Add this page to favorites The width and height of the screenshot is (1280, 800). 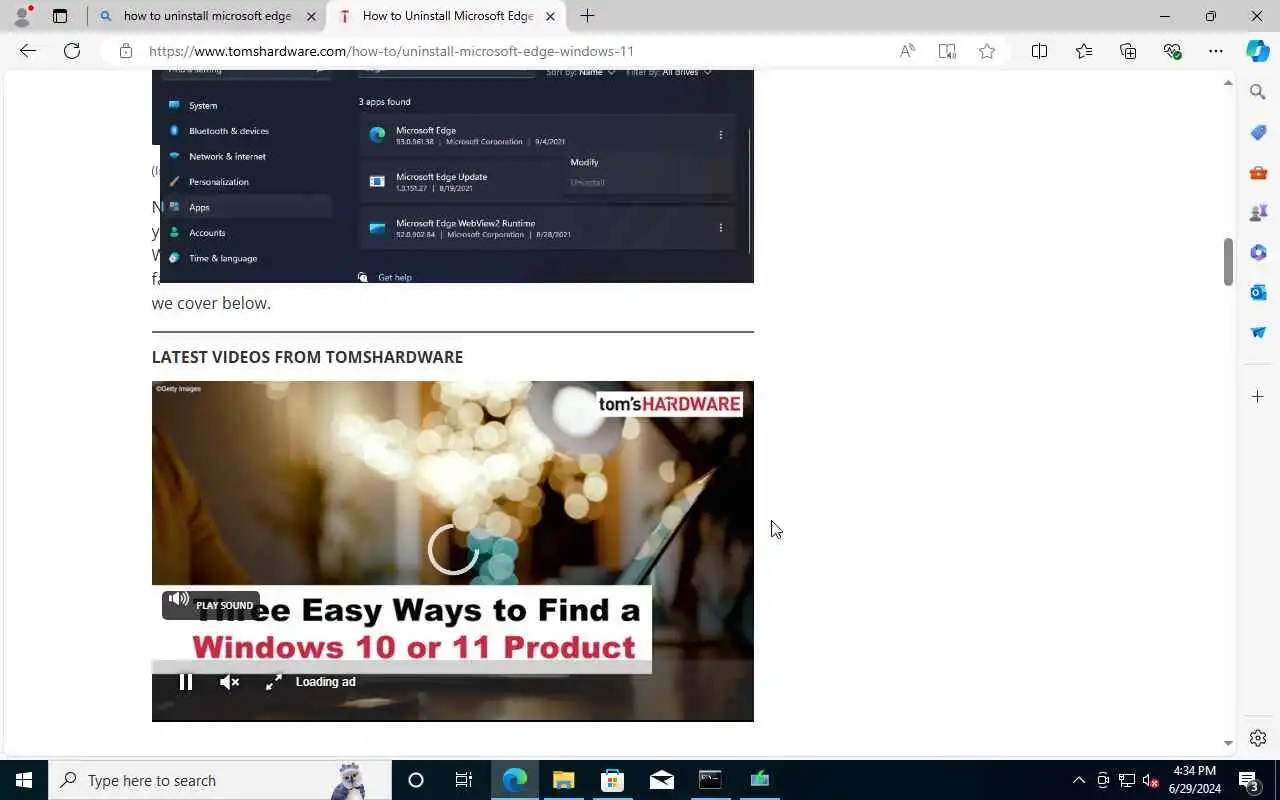click(987, 51)
